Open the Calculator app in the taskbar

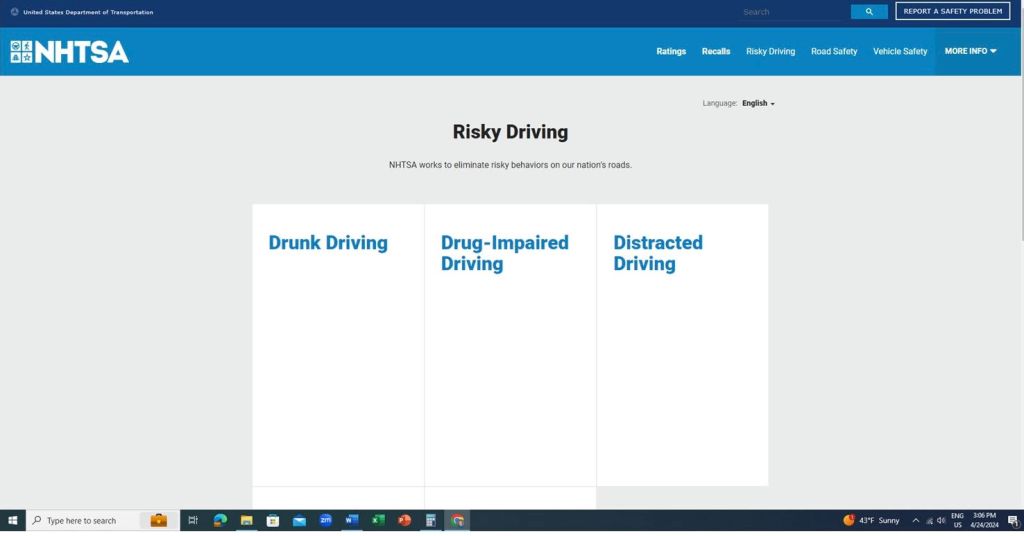point(431,520)
